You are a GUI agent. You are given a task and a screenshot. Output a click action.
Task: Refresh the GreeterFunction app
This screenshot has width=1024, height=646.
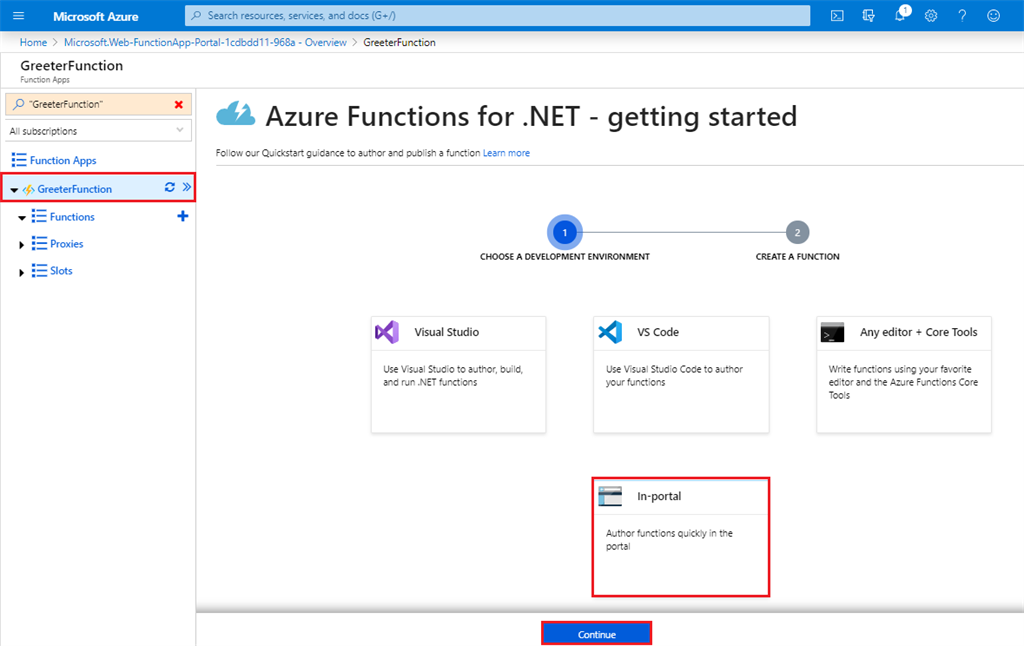[x=169, y=186]
